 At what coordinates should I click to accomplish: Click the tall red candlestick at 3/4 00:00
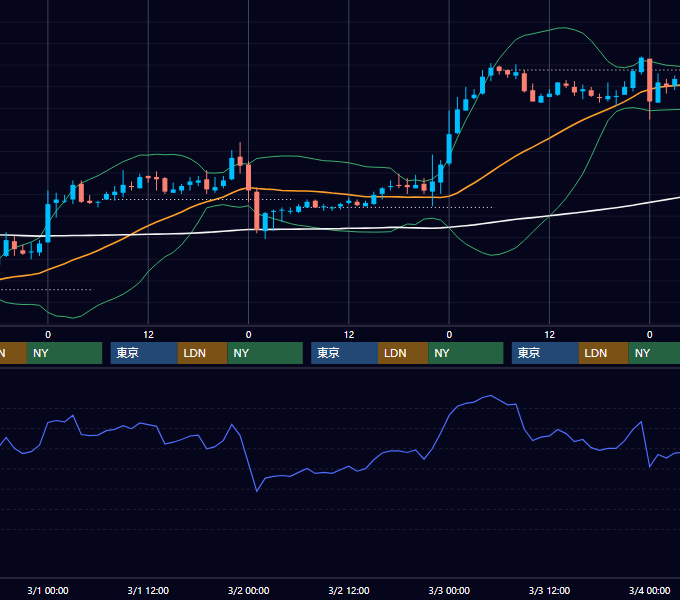[650, 80]
